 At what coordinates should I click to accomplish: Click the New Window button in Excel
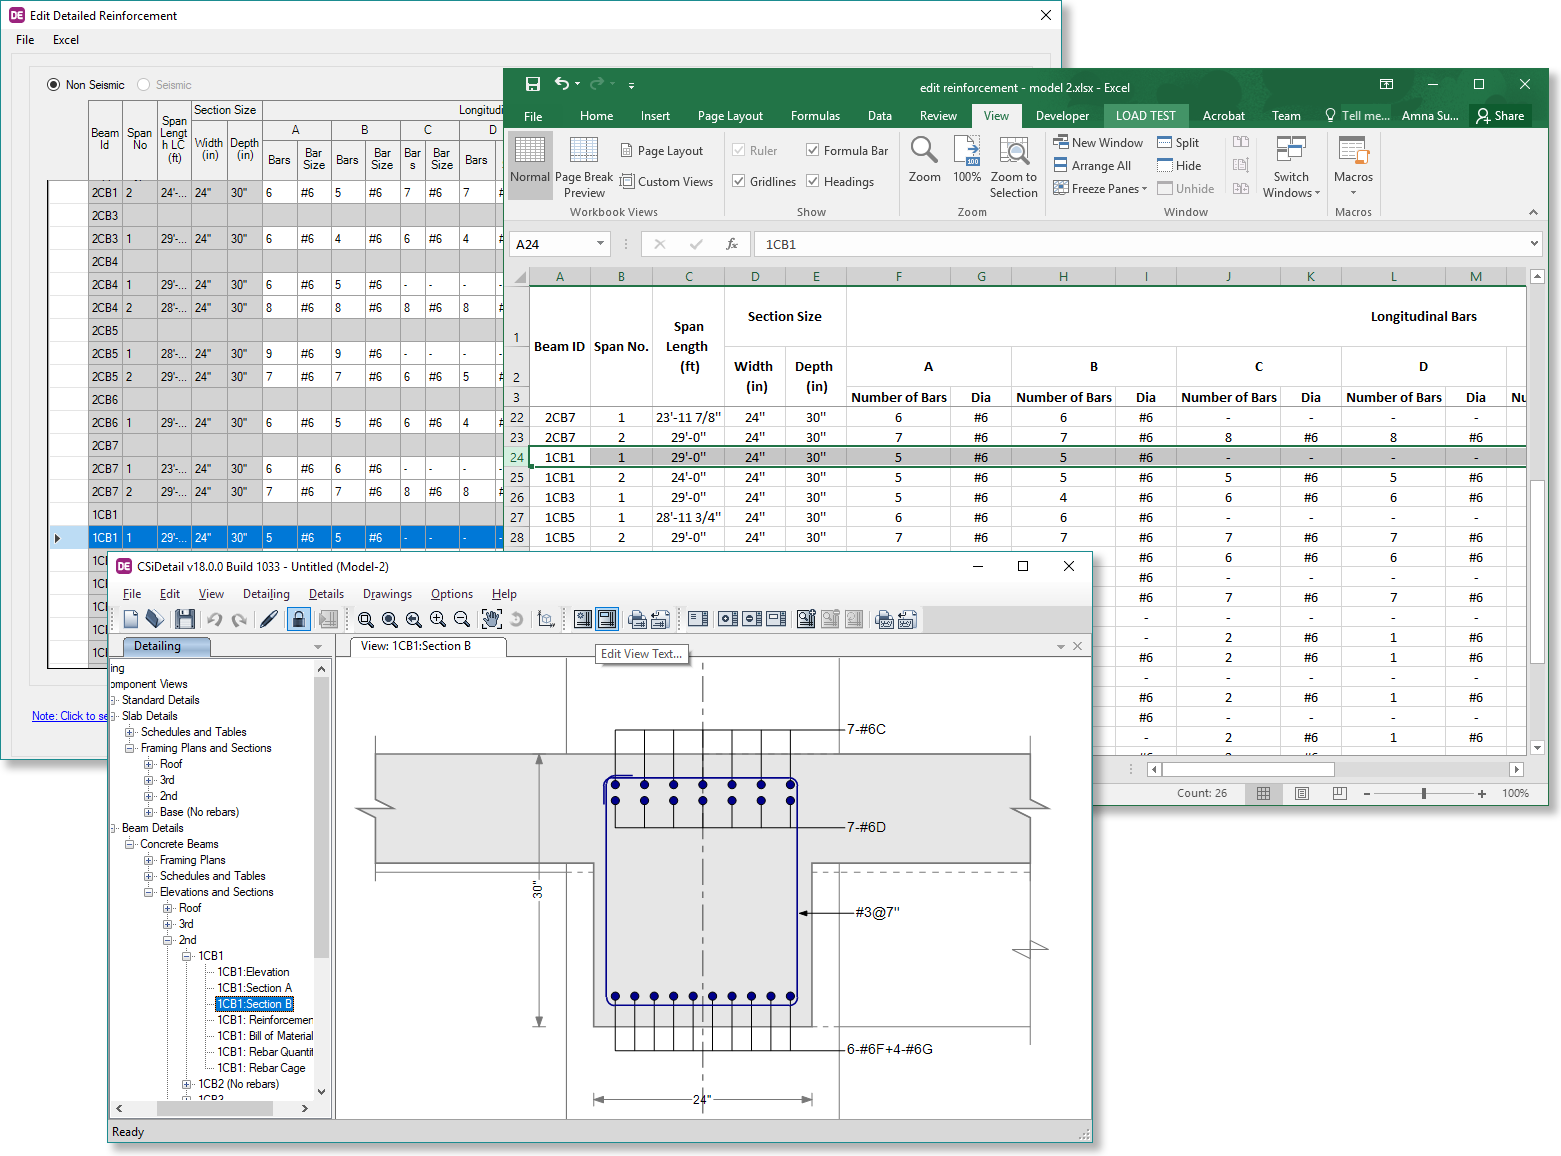coord(1097,143)
